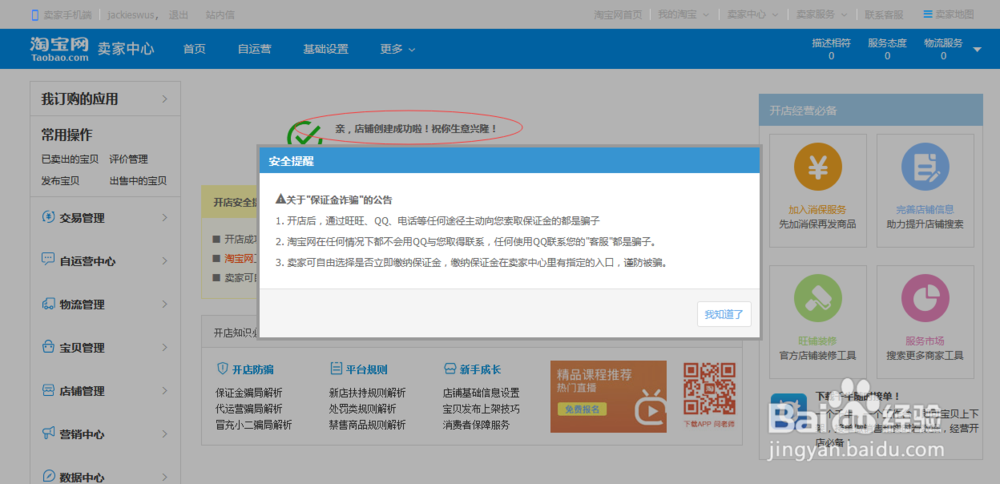The image size is (1000, 484).
Task: Open the 卖家服务 dropdown
Action: pyautogui.click(x=822, y=14)
